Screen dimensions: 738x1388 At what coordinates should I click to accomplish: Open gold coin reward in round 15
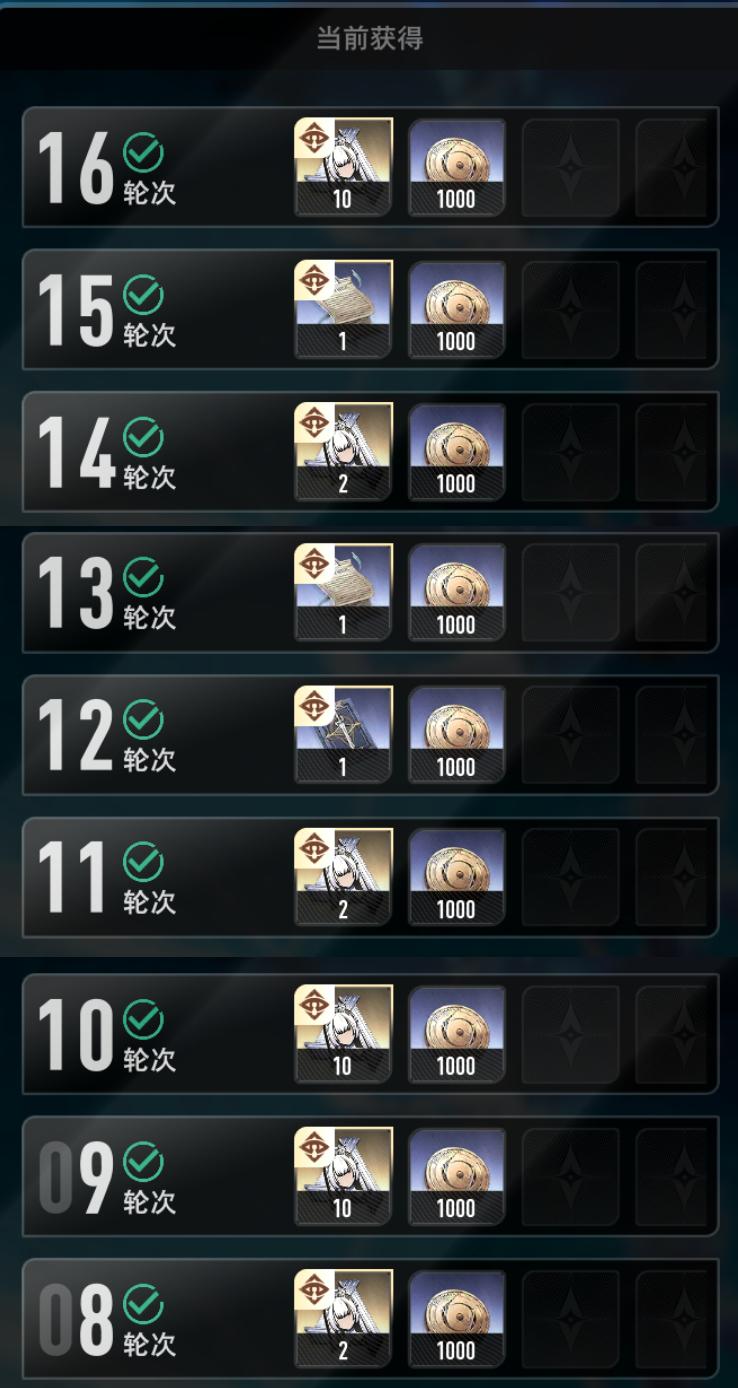(456, 309)
